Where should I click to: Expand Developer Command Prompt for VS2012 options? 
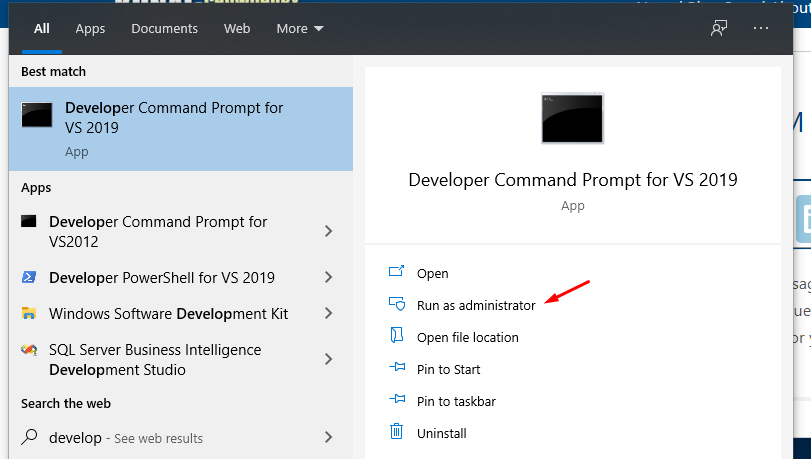328,231
